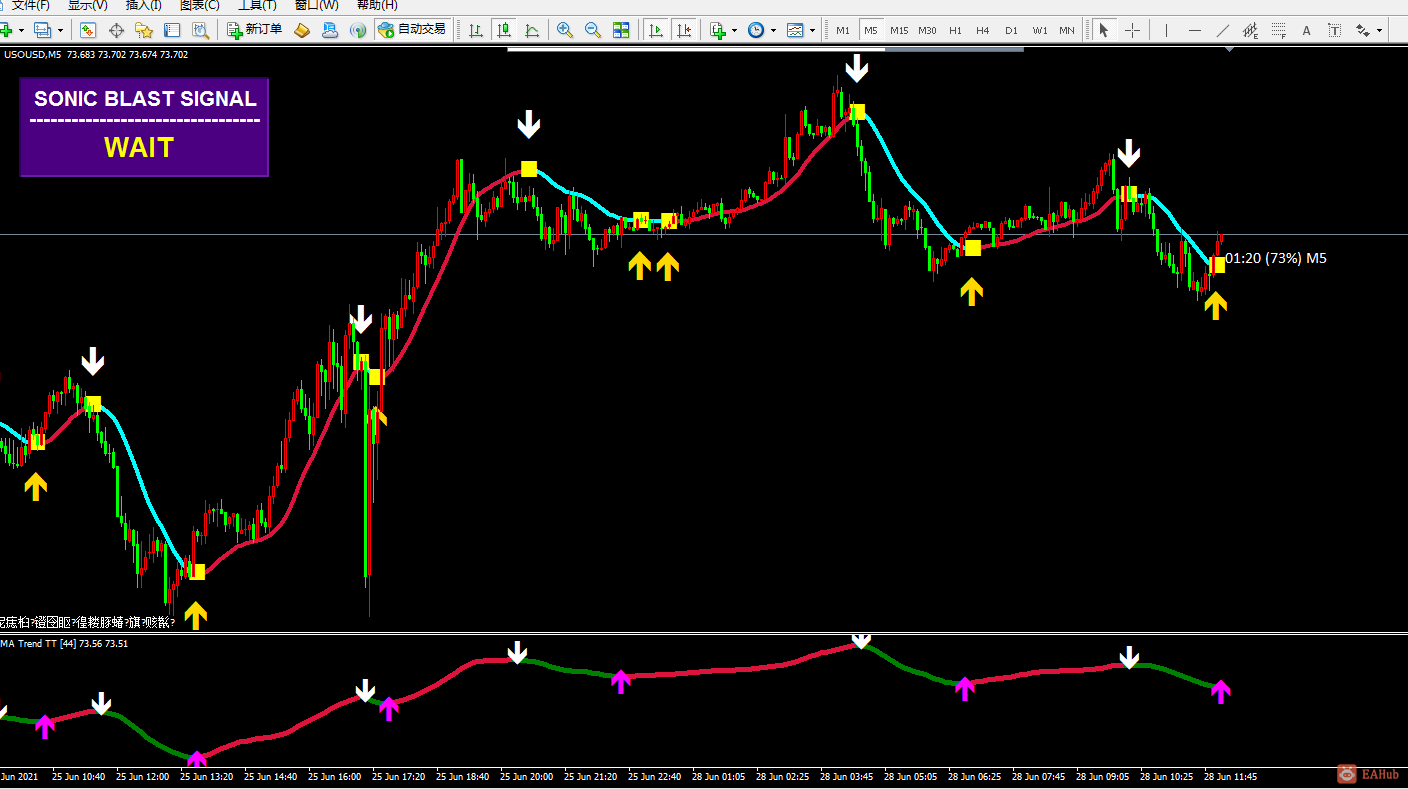Open the New Chart tool
This screenshot has height=789, width=1408.
click(7, 30)
